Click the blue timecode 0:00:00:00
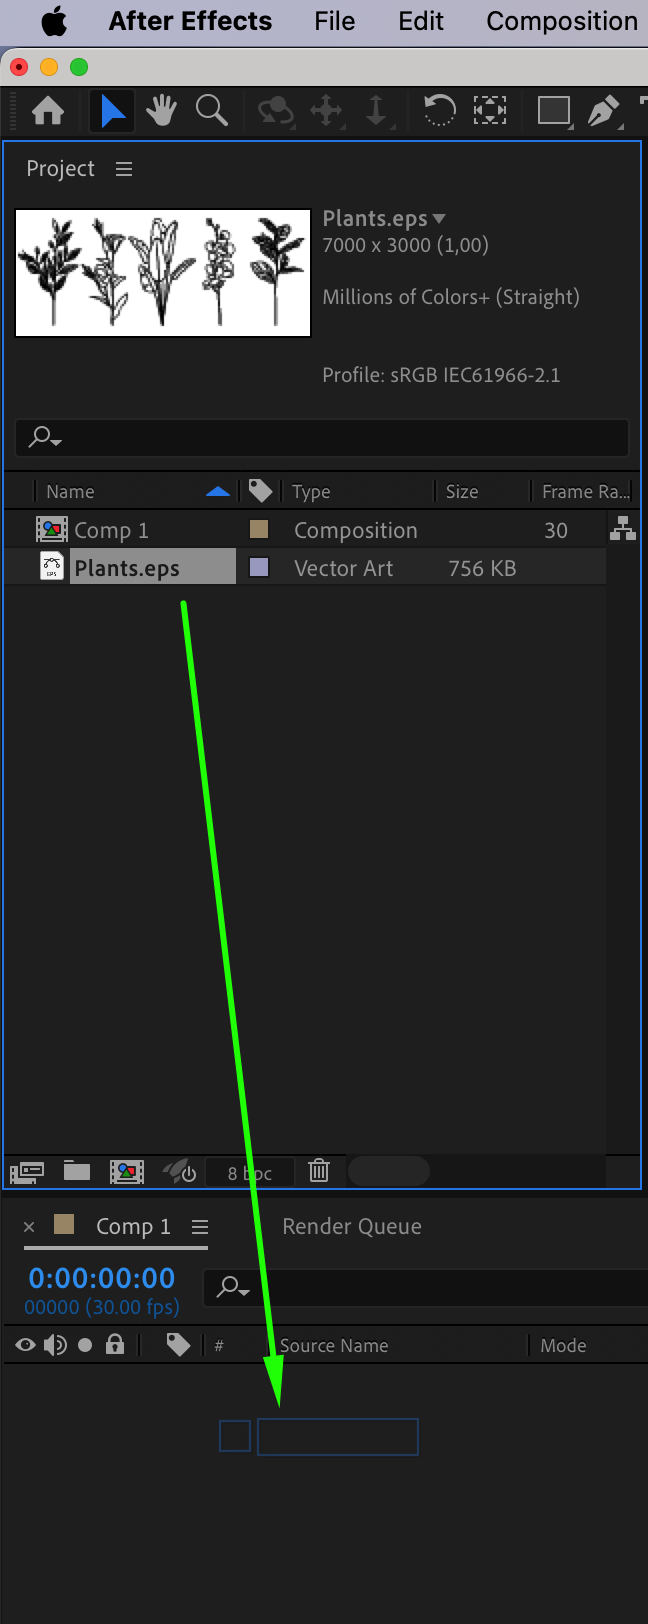 point(102,1278)
